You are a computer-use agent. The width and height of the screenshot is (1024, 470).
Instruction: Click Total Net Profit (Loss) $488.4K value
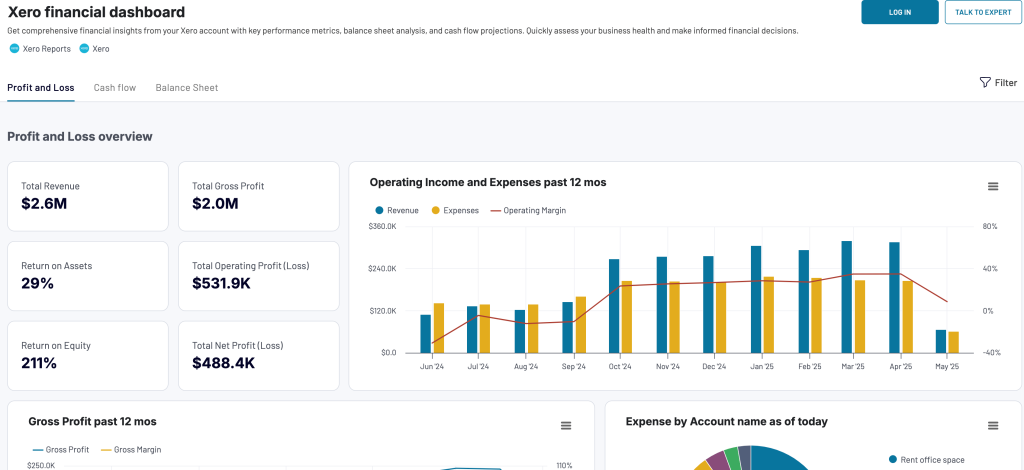pyautogui.click(x=223, y=363)
